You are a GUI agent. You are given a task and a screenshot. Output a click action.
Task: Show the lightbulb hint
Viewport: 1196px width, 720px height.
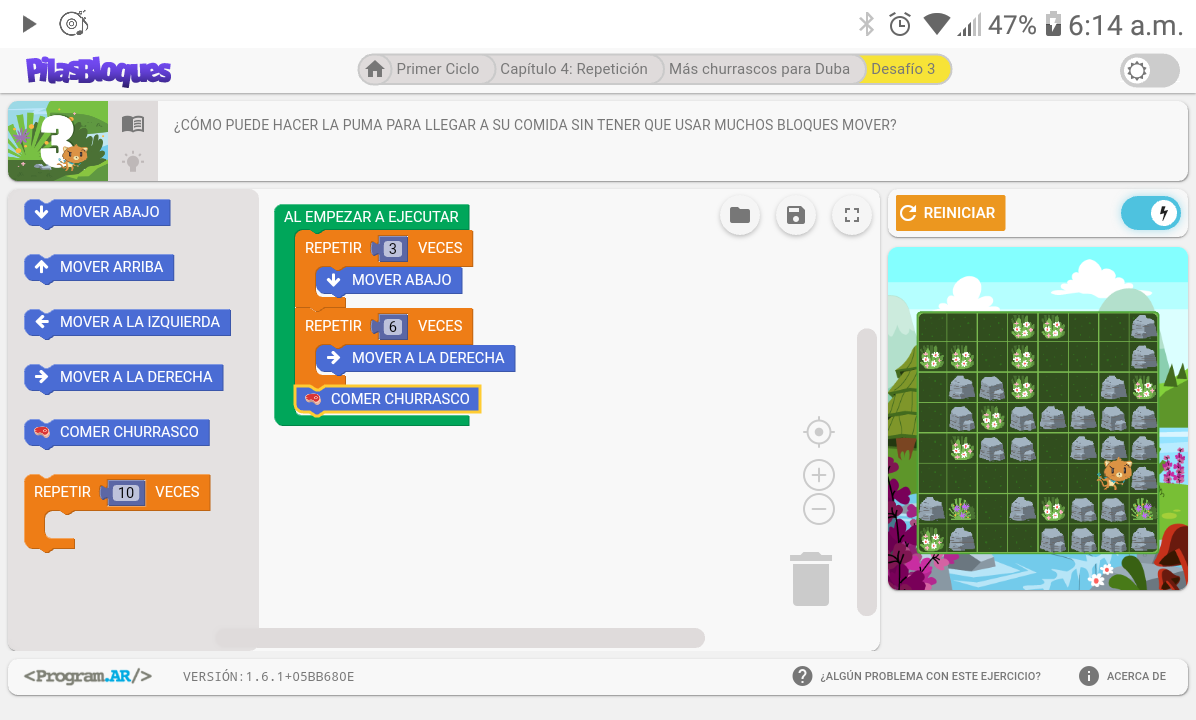click(133, 160)
